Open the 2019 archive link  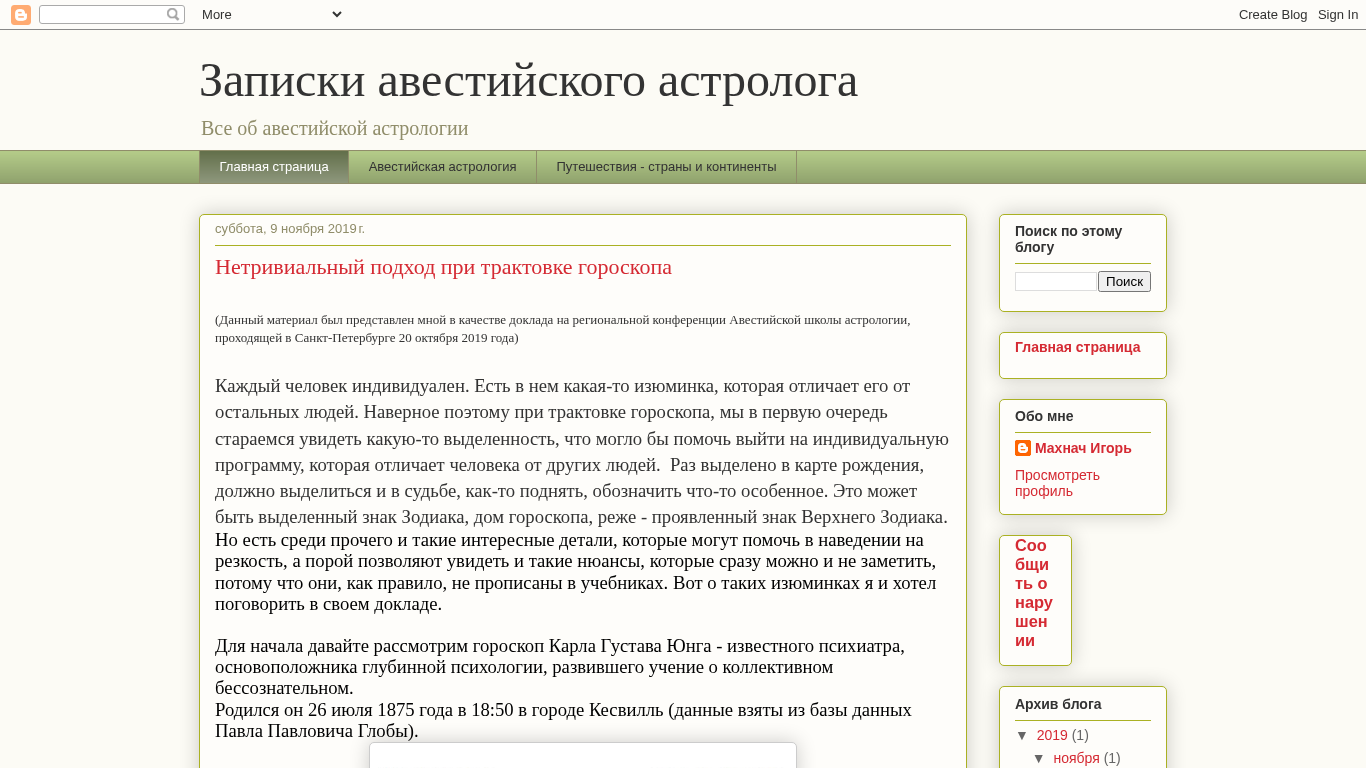click(1052, 735)
